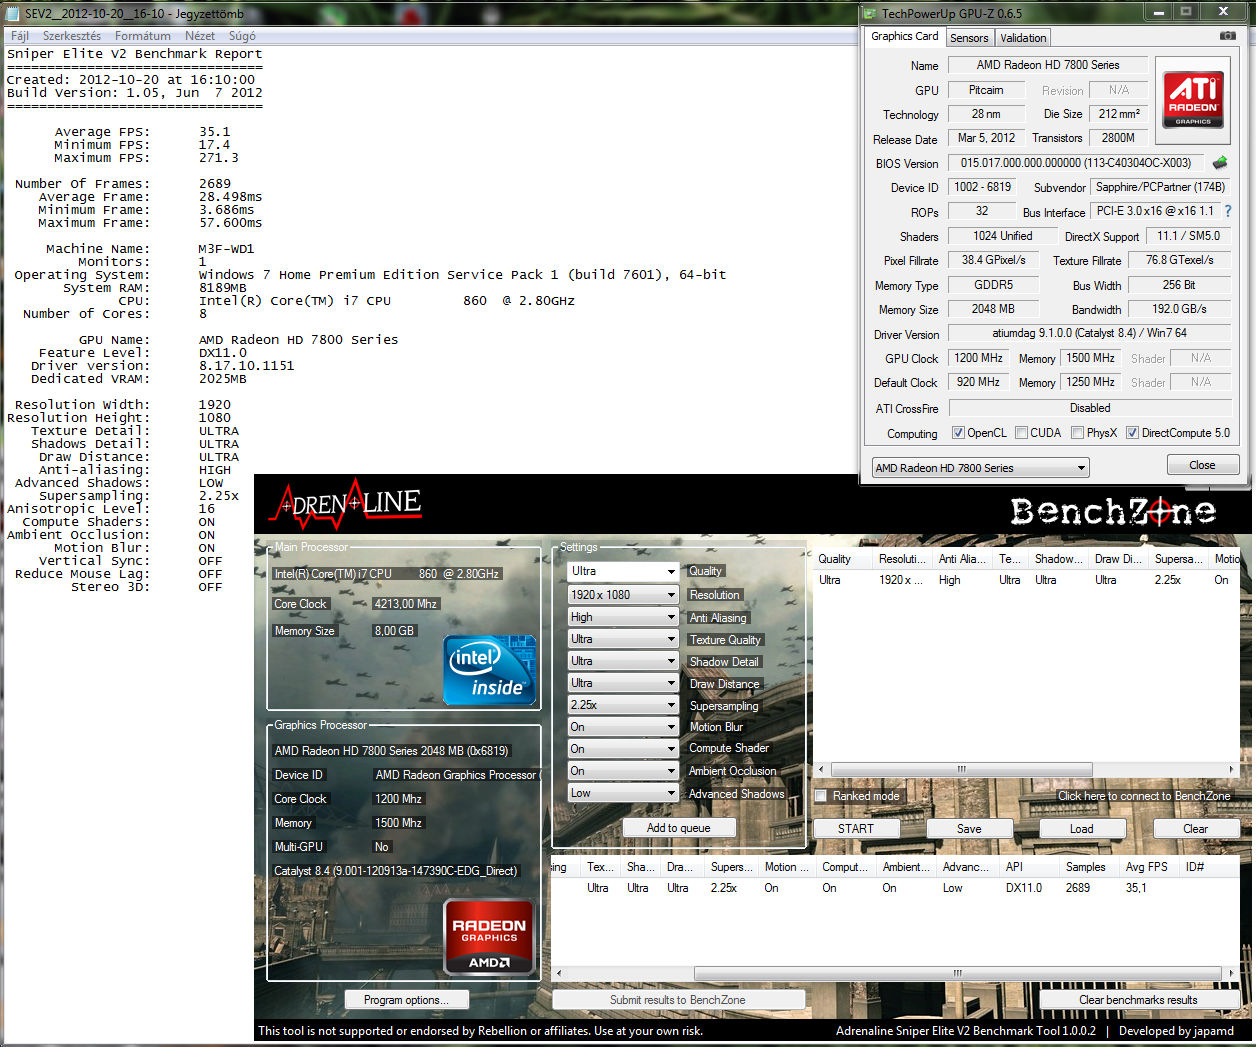The width and height of the screenshot is (1256, 1047).
Task: Open the Resolution dropdown 1920 x 1080
Action: [x=623, y=595]
